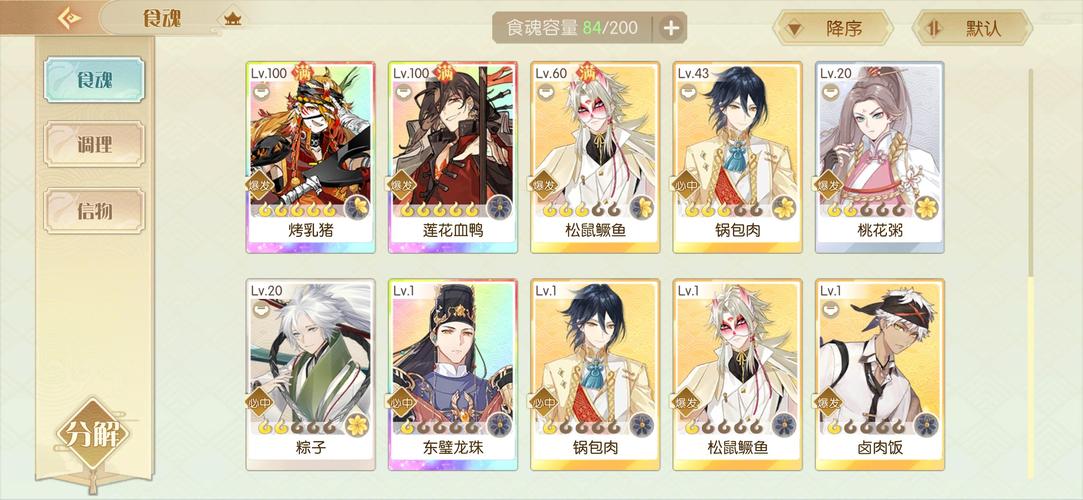
Task: Toggle the lock bubble on 烤乳猪 card
Action: coord(260,92)
